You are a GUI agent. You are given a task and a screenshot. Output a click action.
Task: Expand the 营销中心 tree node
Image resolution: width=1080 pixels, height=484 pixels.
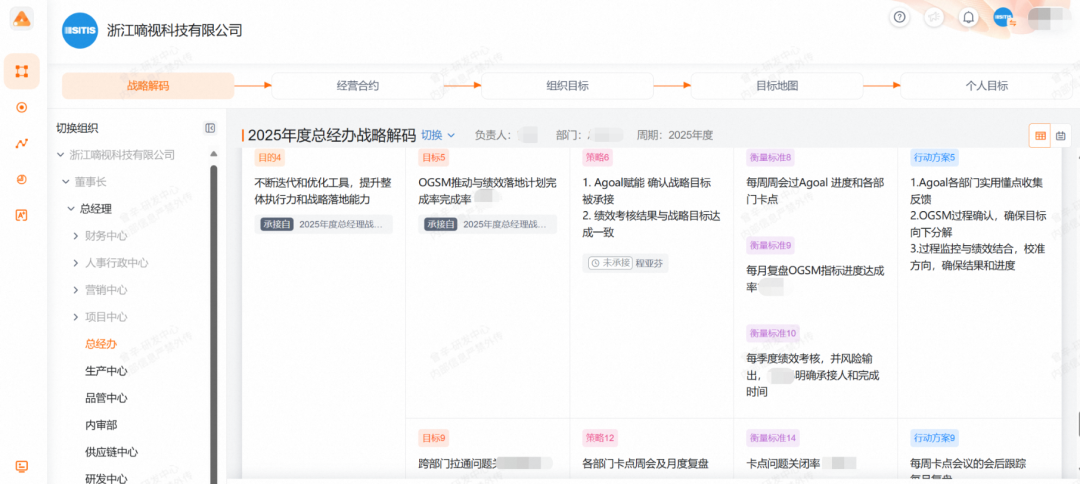(76, 290)
